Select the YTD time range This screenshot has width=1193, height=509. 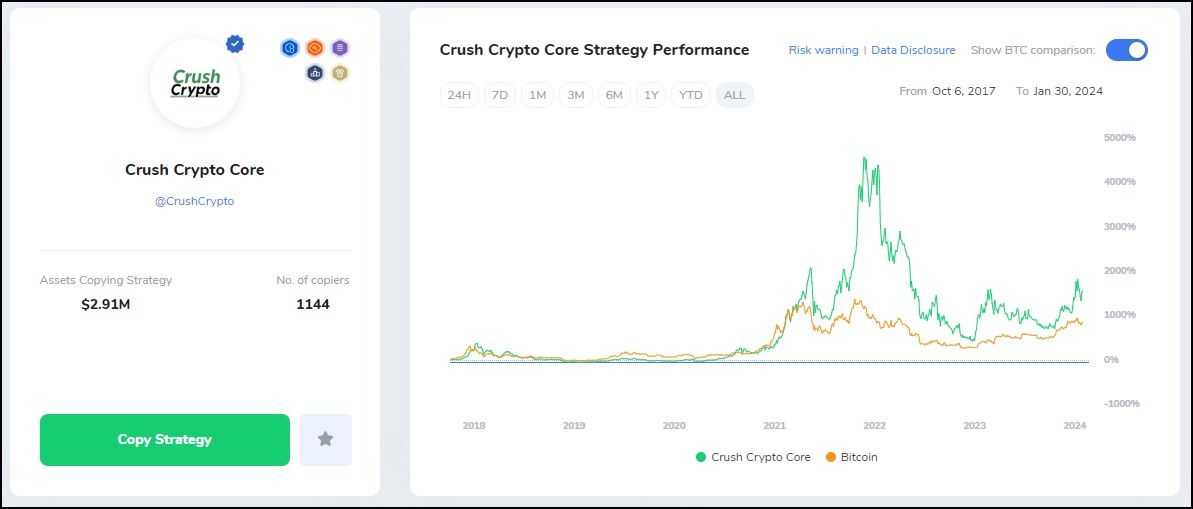(x=691, y=95)
